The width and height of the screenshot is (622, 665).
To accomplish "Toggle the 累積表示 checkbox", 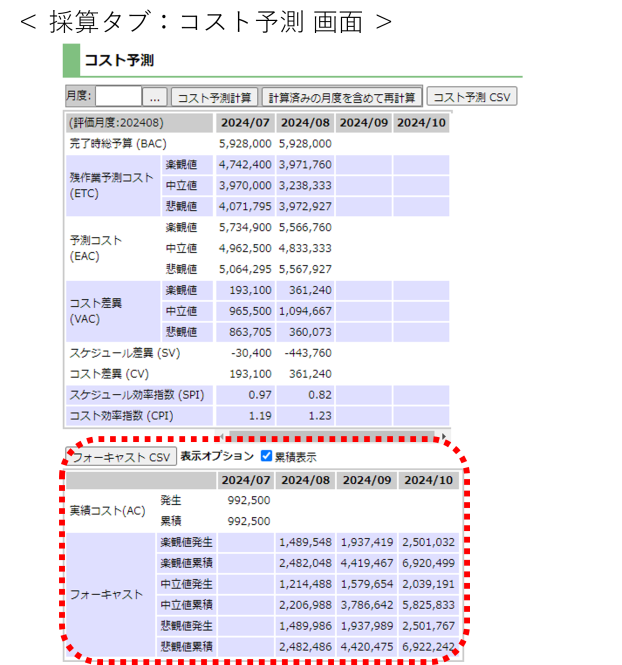I will click(x=266, y=456).
